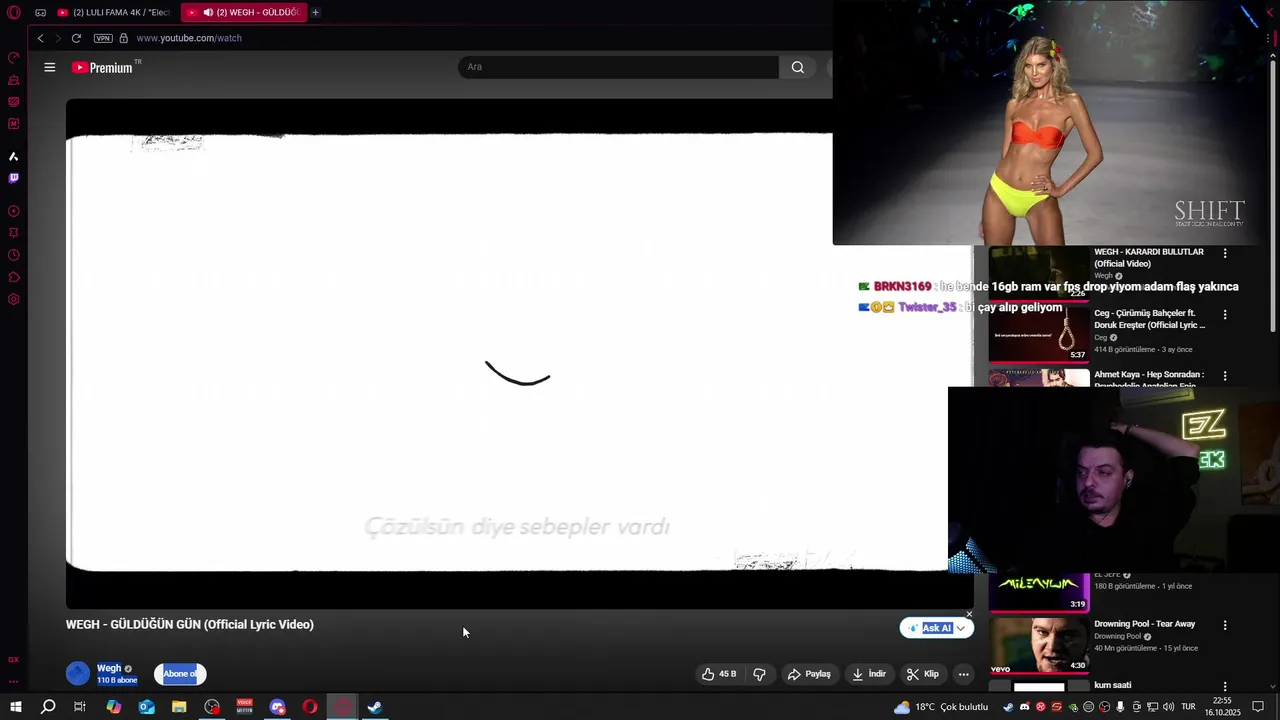Like the video with 45 B thumbs-up

click(x=720, y=674)
